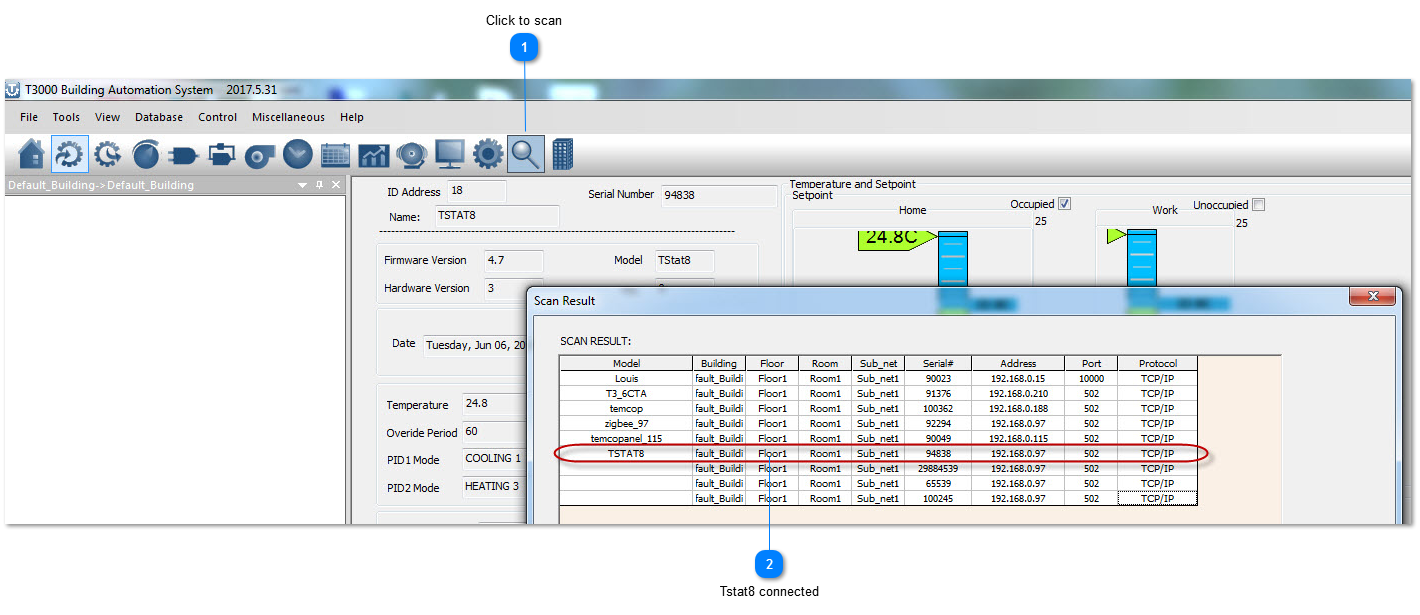Open the calendar grid toolbar icon

pos(336,154)
